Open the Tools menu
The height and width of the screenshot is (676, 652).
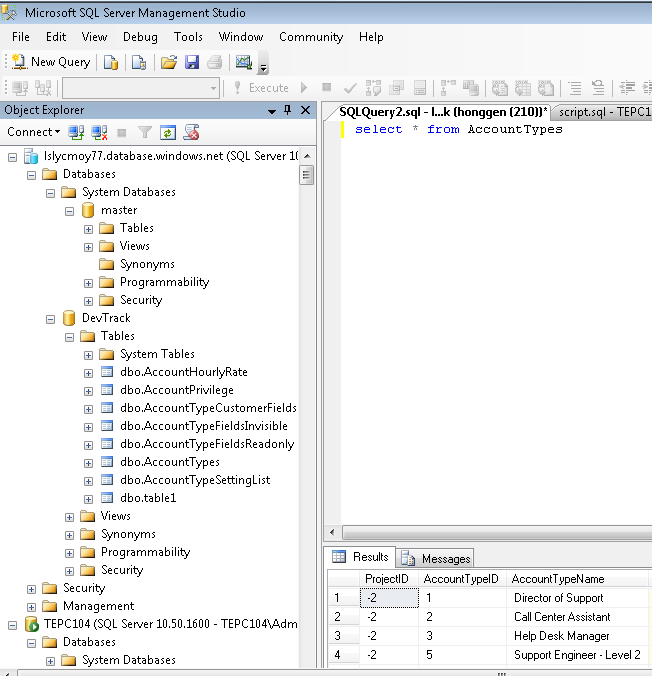point(188,37)
